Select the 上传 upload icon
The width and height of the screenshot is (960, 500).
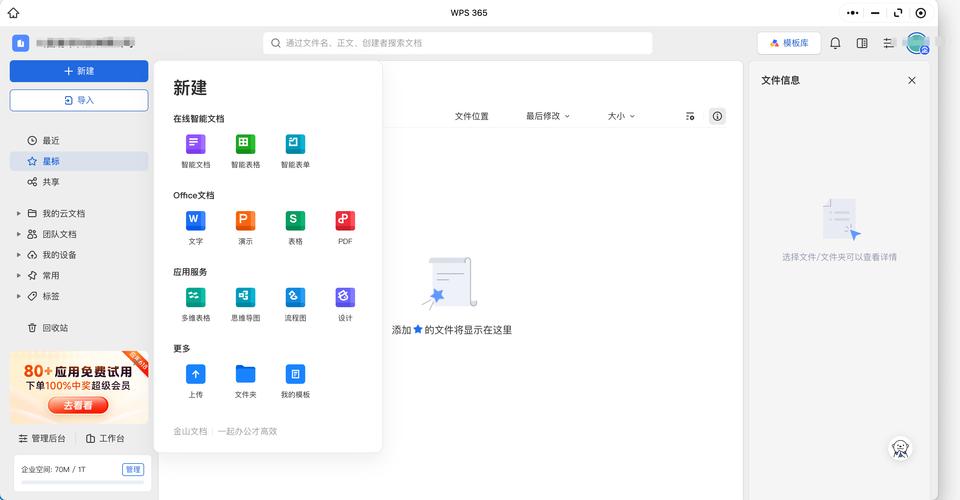point(195,374)
